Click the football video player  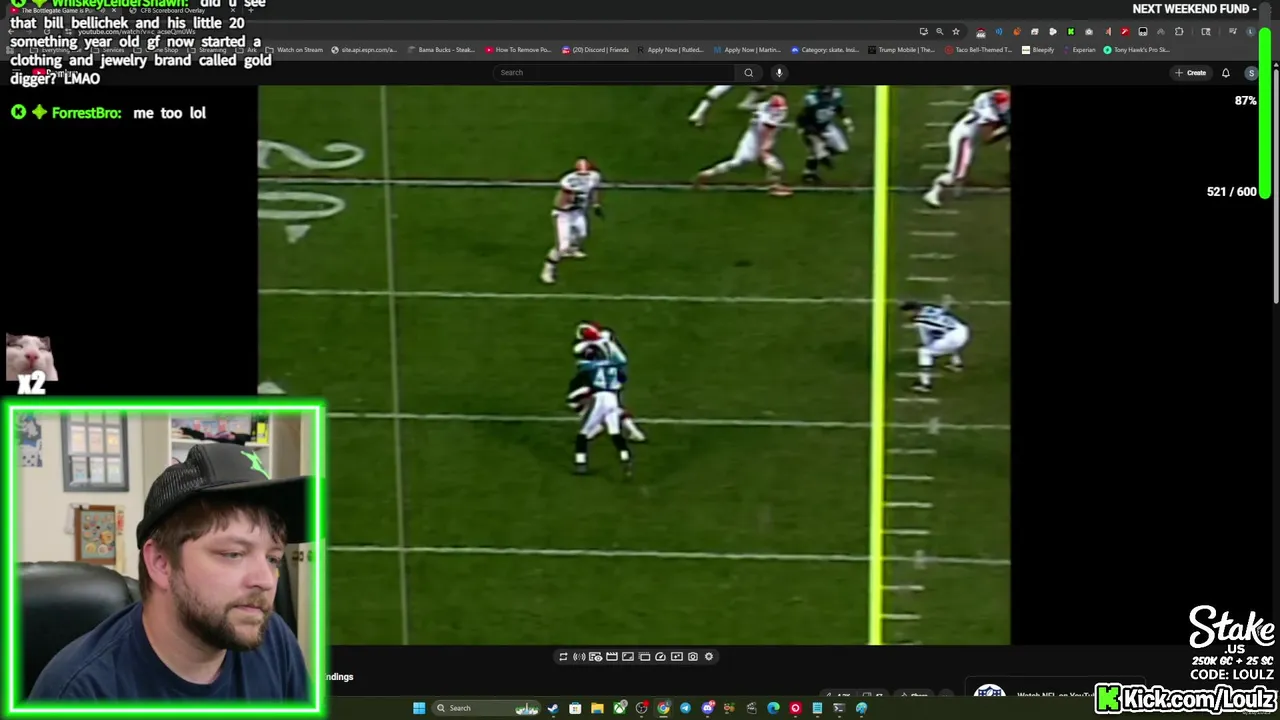(634, 365)
